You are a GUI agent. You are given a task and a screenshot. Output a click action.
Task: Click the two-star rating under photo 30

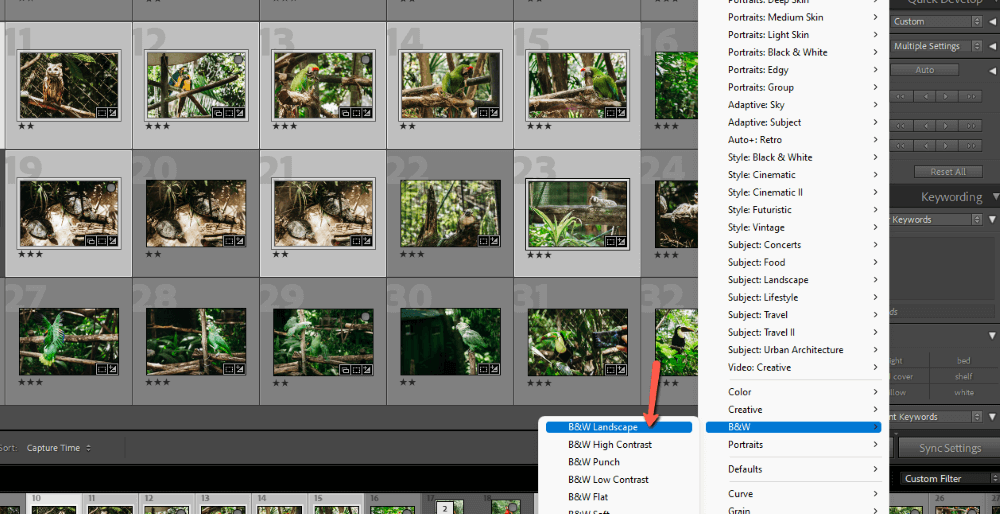coord(408,383)
